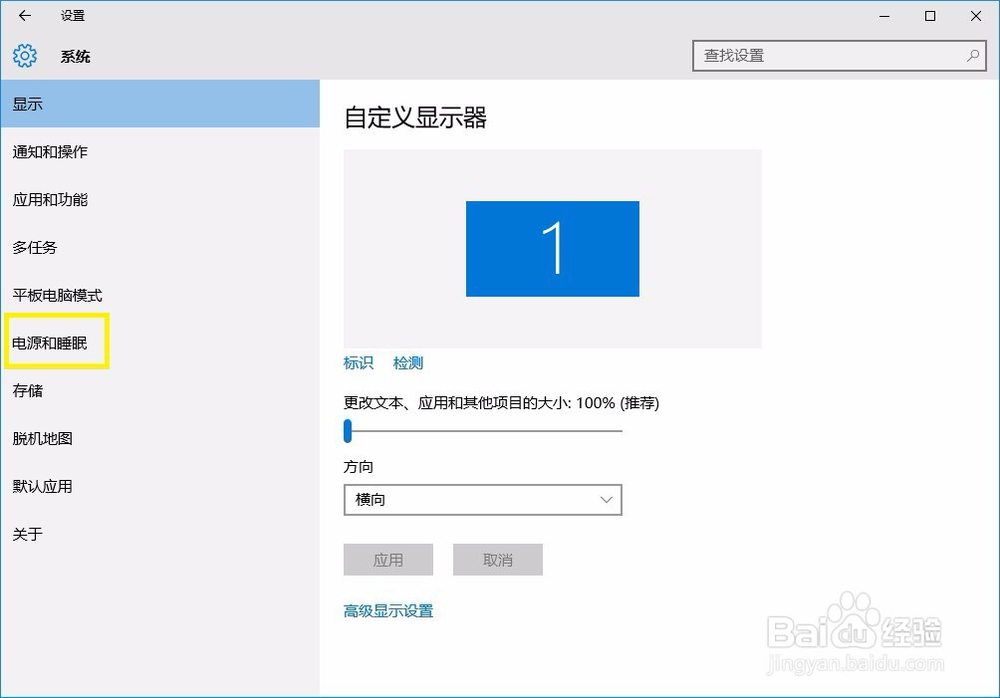Select display 1 in the monitor preview
The image size is (1000, 698).
tap(553, 248)
